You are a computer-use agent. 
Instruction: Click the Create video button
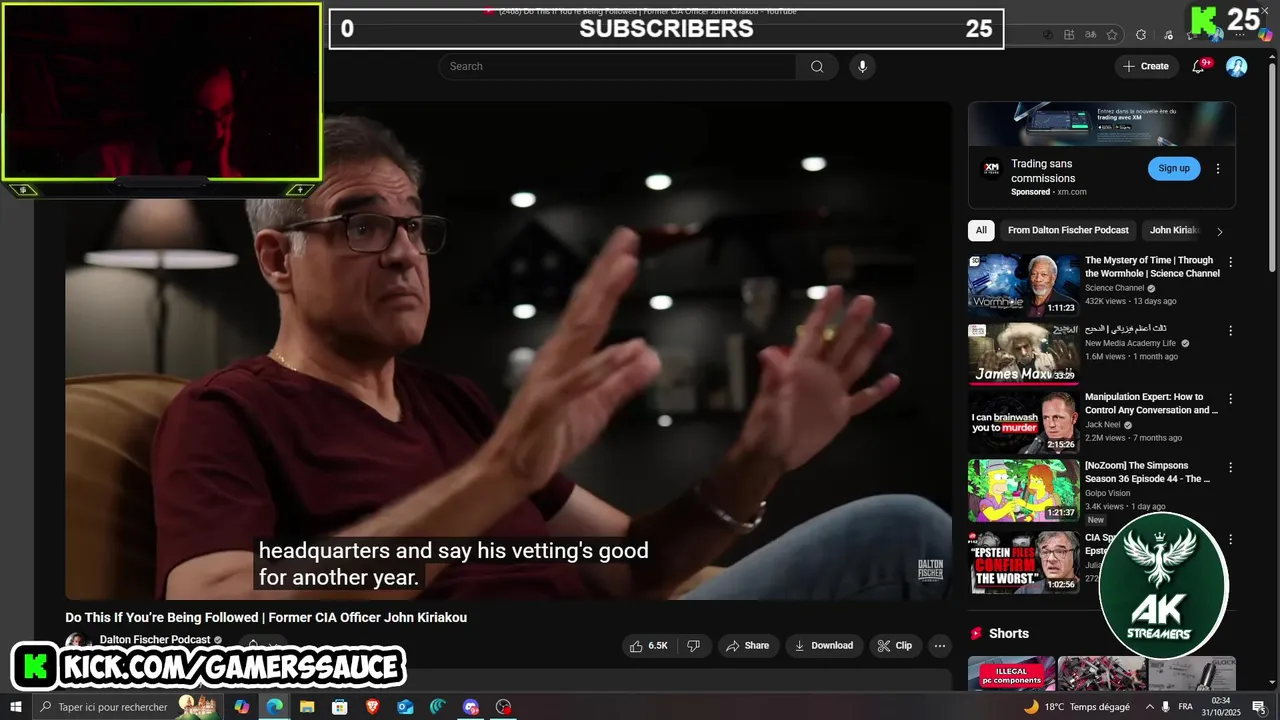pyautogui.click(x=1146, y=66)
